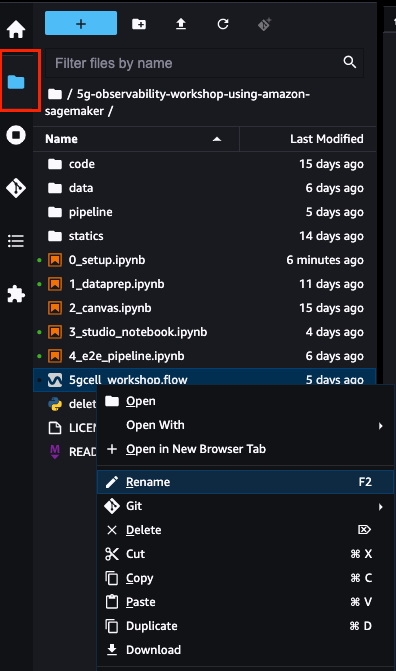The width and height of the screenshot is (396, 671).
Task: Expand the Git context submenu
Action: (245, 506)
